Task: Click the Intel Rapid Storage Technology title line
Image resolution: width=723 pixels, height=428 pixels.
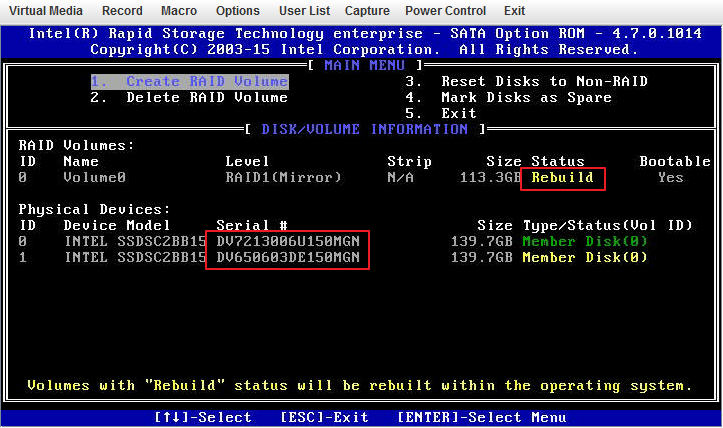Action: 365,34
